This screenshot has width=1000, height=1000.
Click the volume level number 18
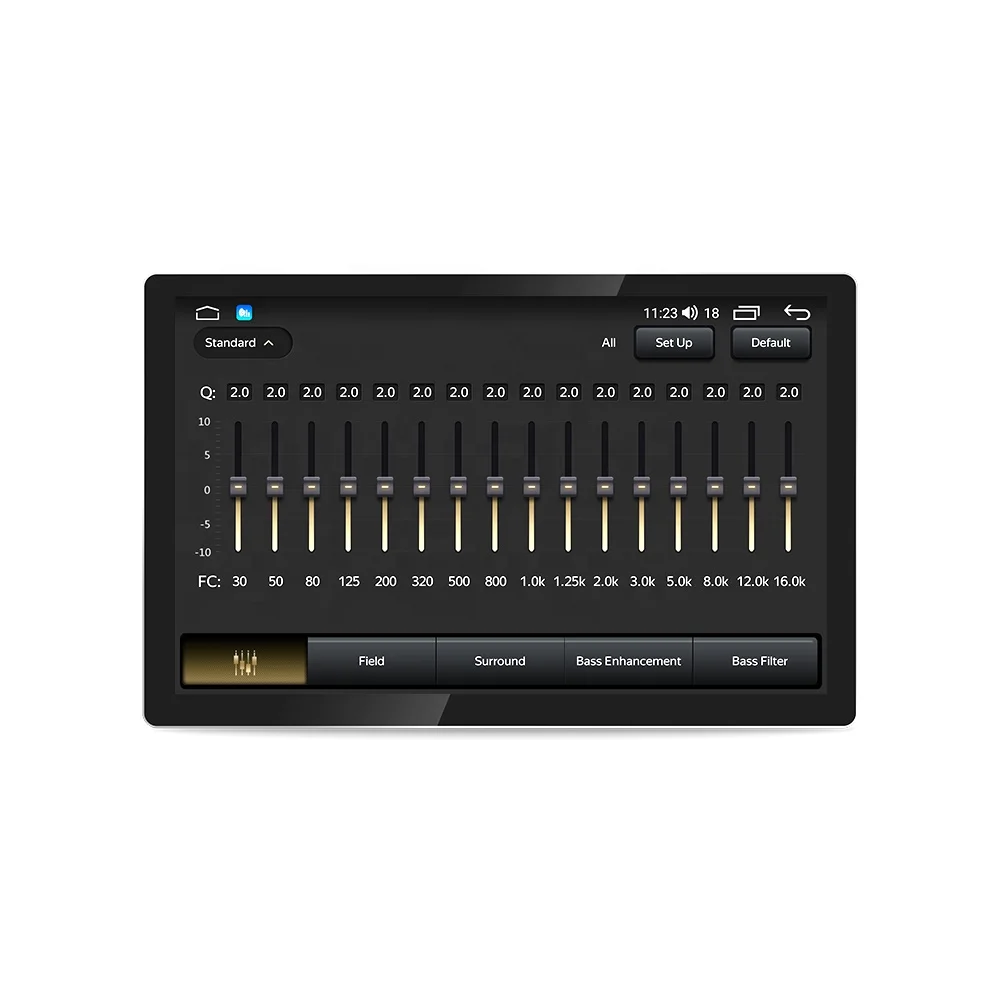point(712,313)
